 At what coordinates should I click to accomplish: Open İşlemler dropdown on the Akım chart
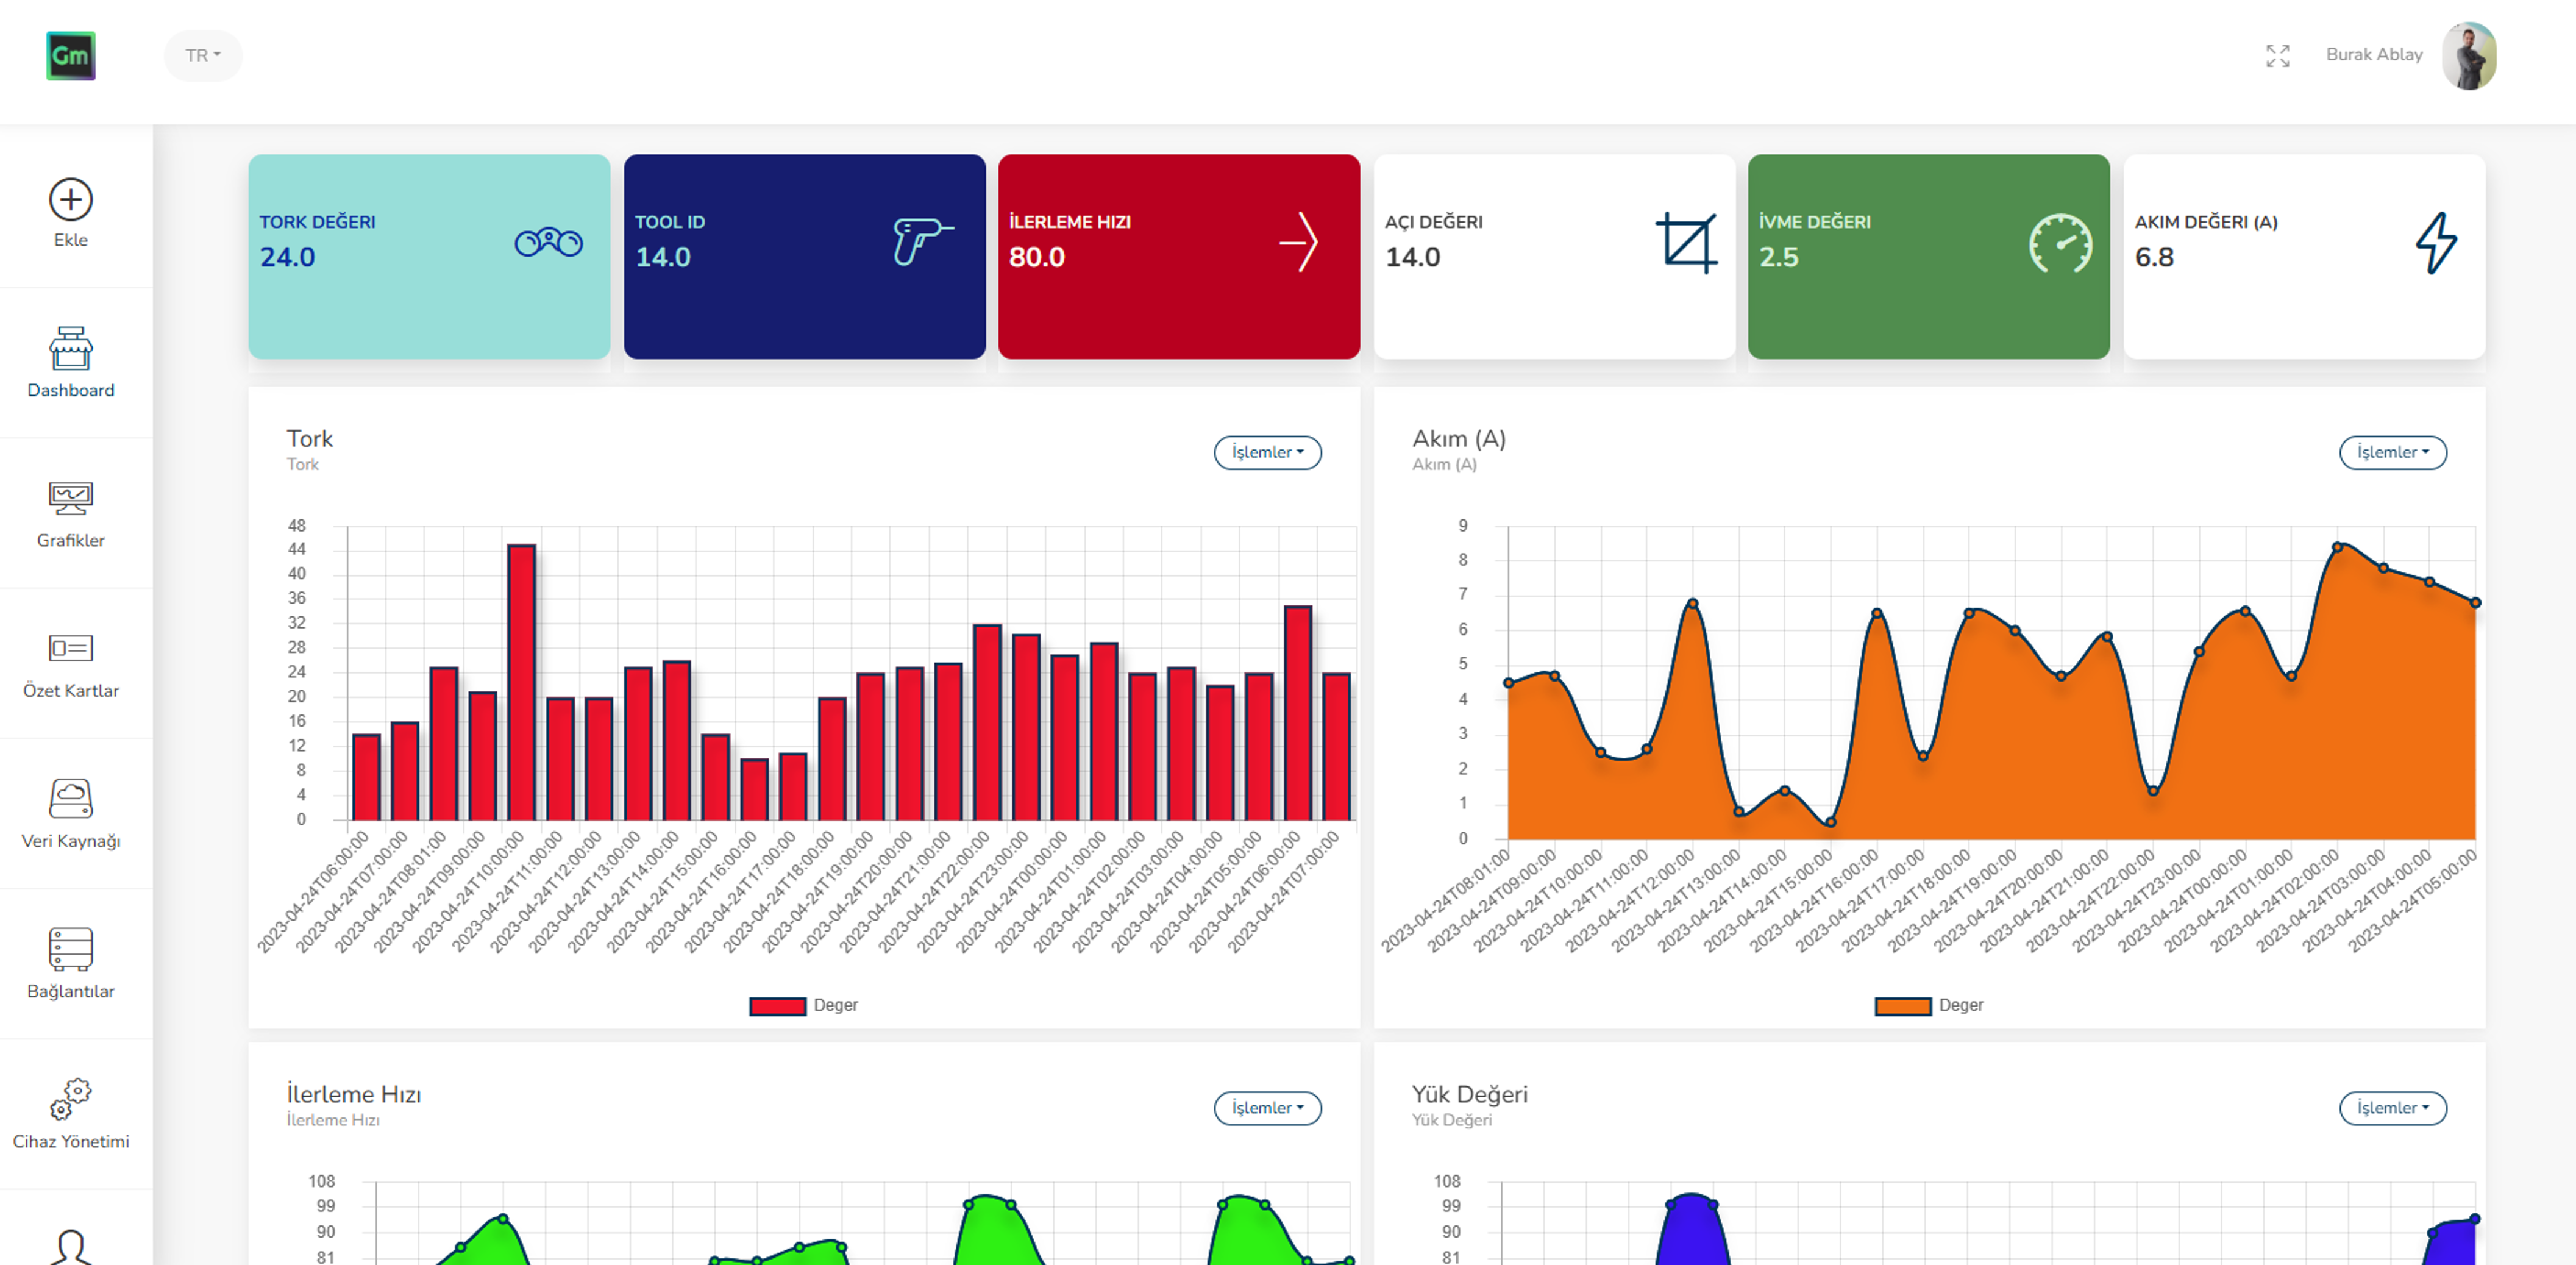[2392, 452]
